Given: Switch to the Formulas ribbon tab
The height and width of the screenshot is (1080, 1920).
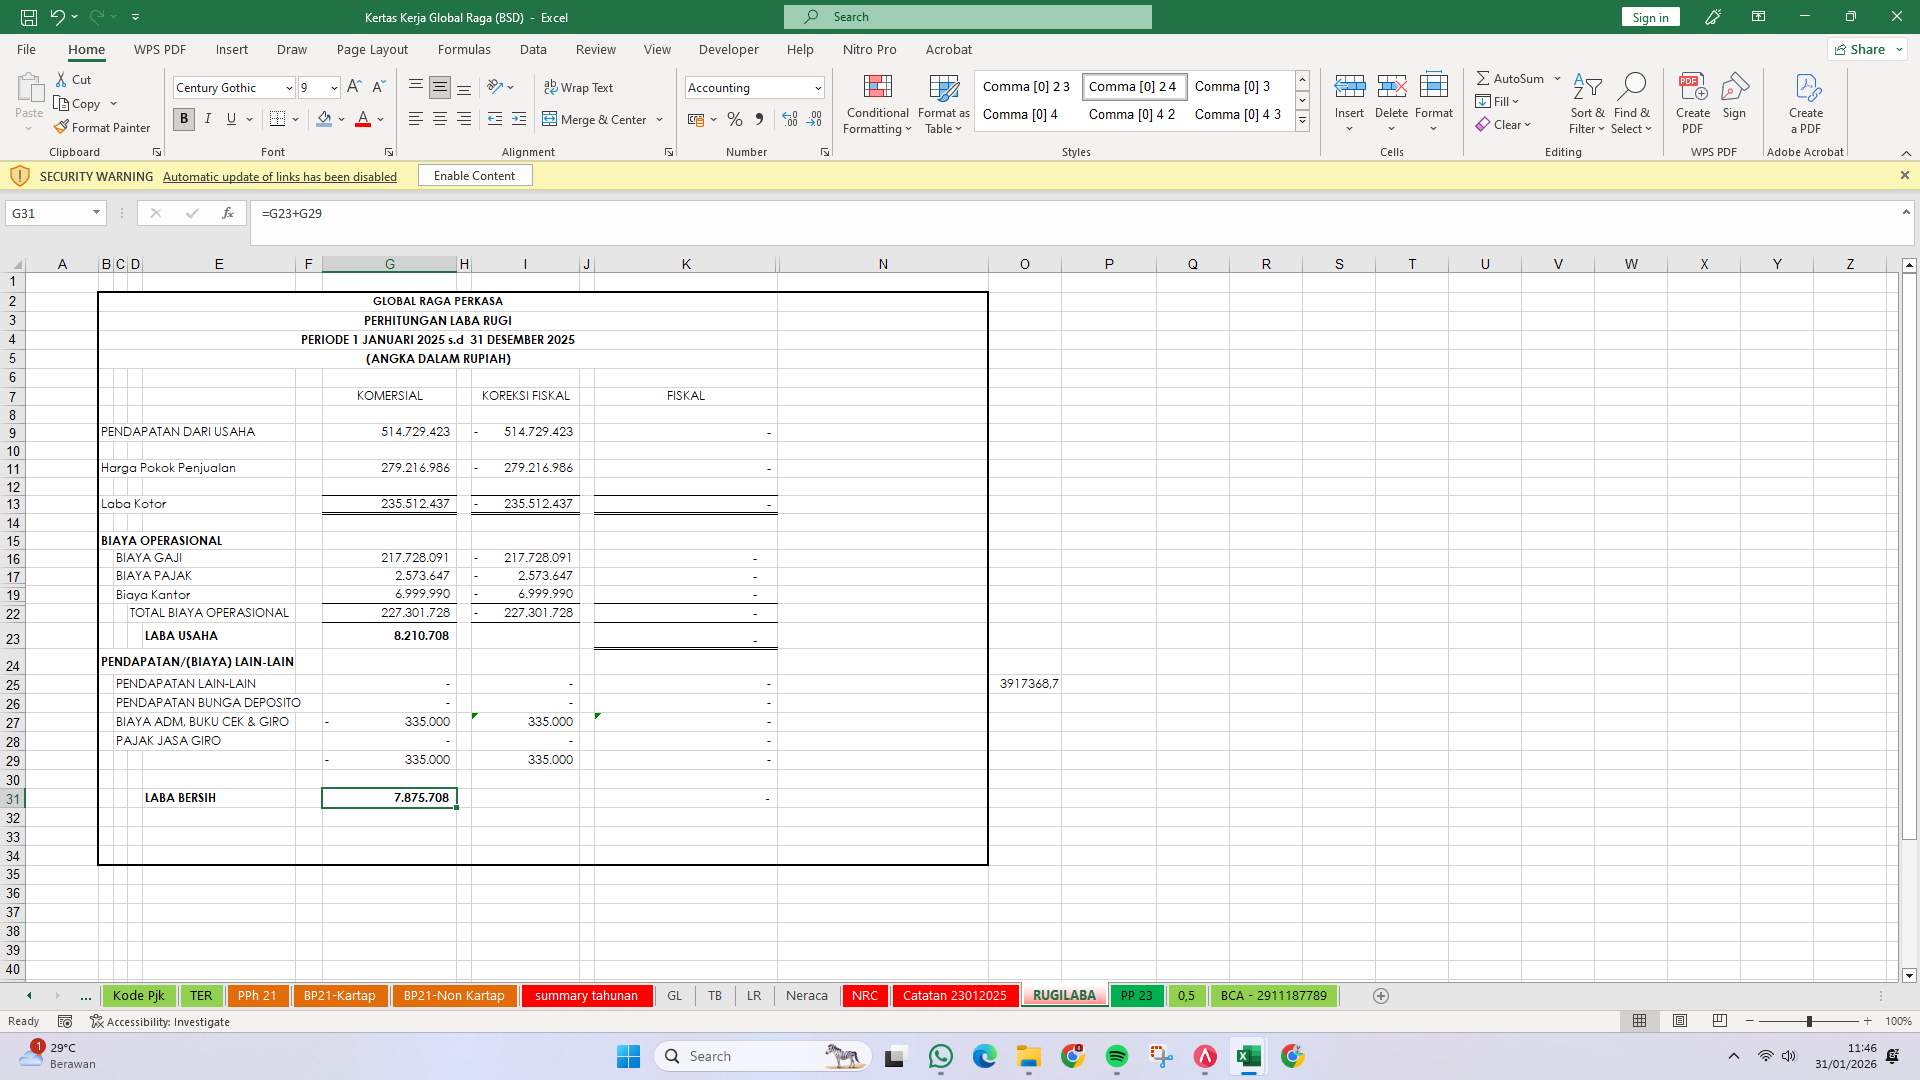Looking at the screenshot, I should point(465,49).
